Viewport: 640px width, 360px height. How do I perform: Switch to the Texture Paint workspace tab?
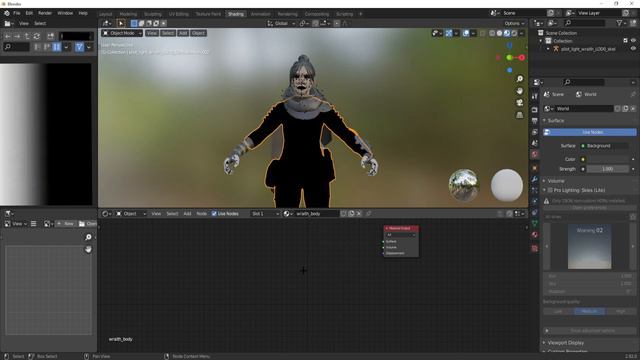click(208, 14)
